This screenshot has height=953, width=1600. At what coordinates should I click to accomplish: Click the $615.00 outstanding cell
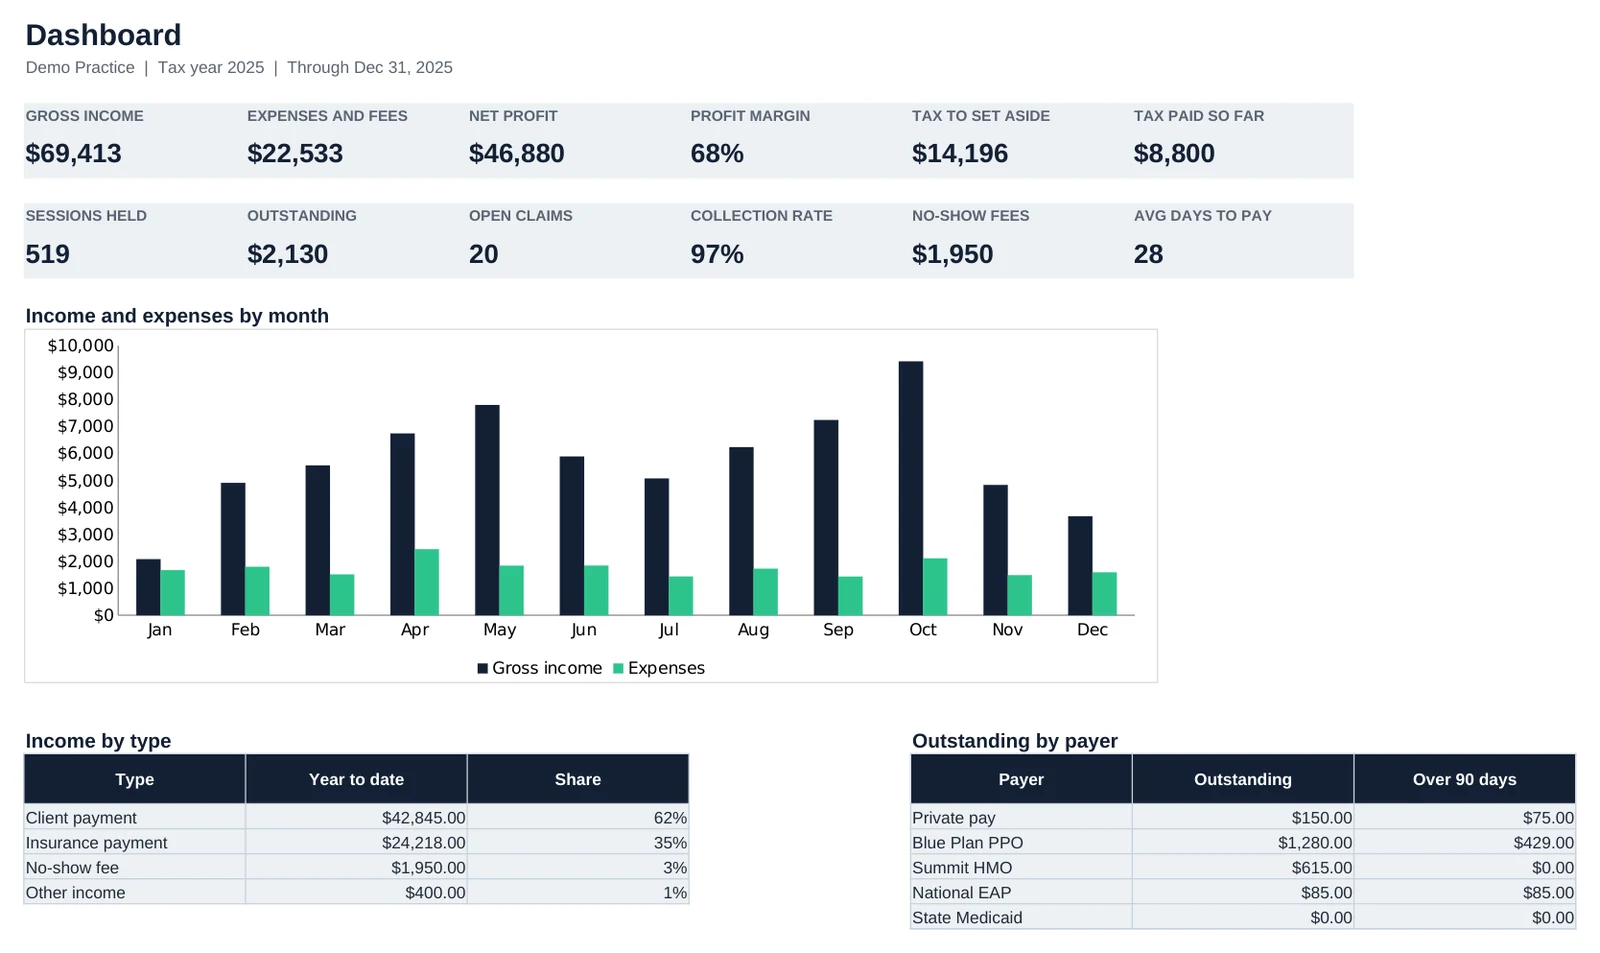(1243, 868)
